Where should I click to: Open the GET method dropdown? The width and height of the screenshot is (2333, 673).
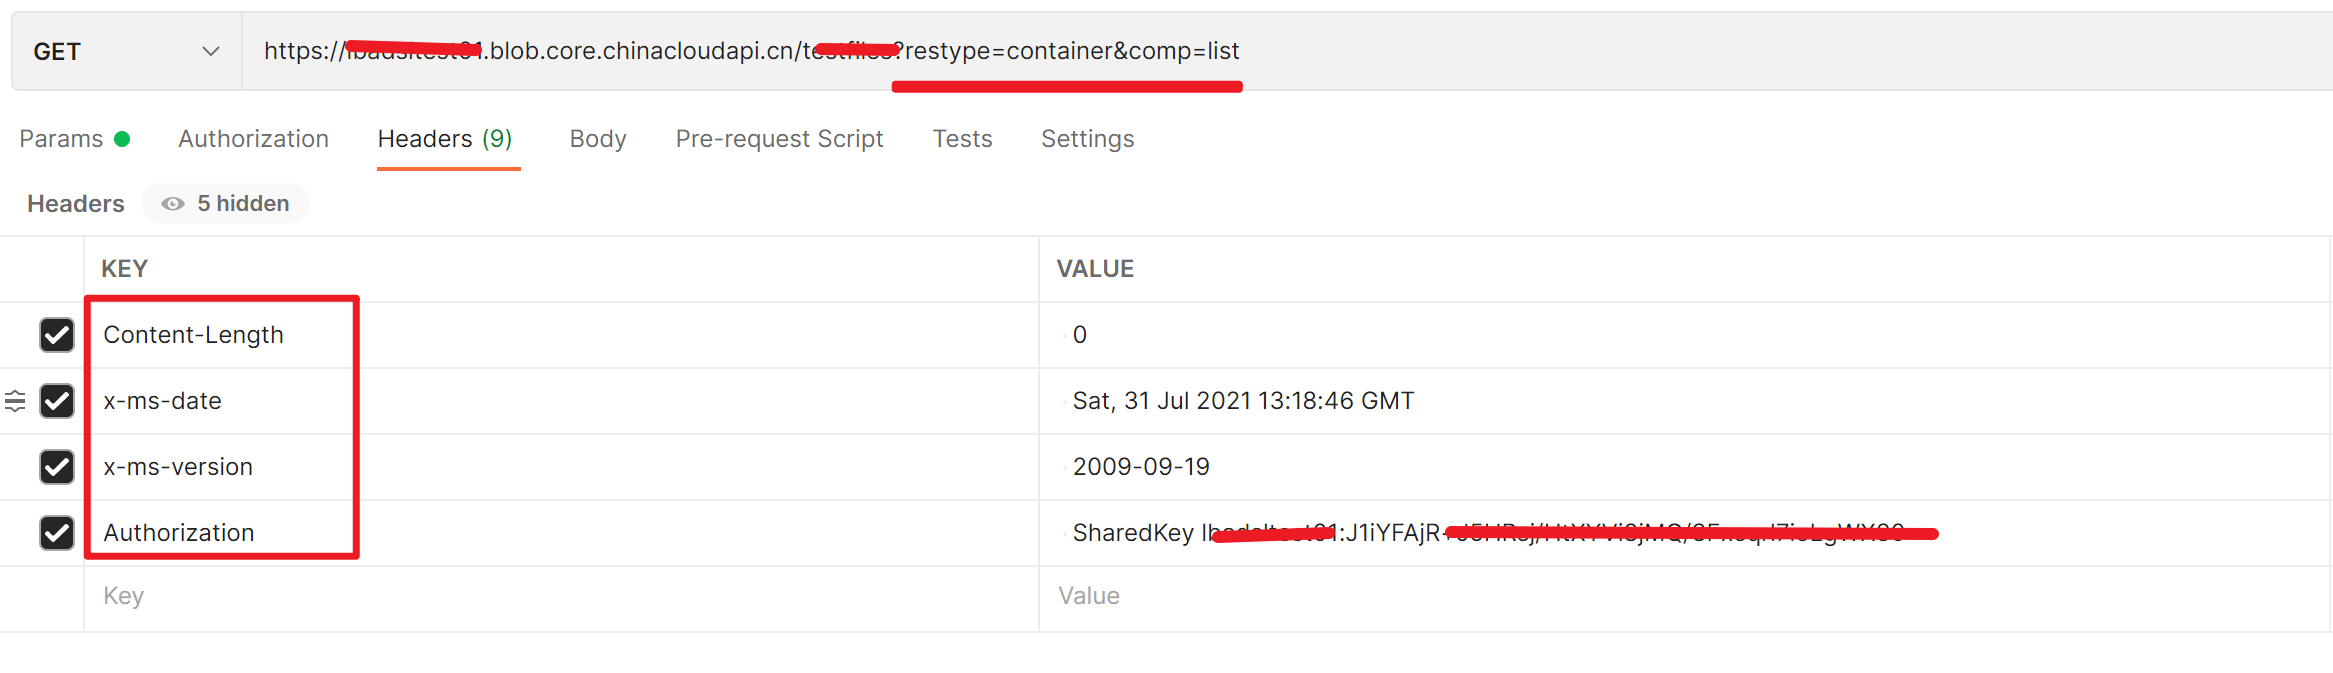126,52
